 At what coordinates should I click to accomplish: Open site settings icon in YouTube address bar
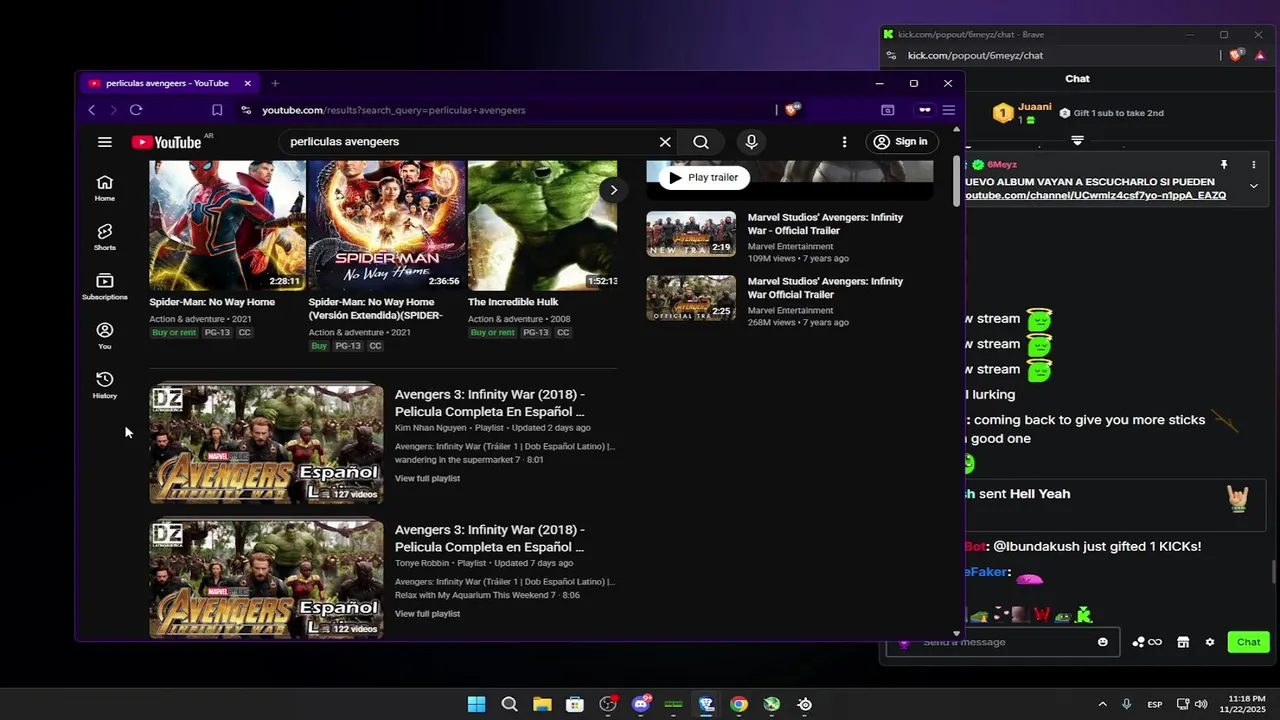[246, 110]
